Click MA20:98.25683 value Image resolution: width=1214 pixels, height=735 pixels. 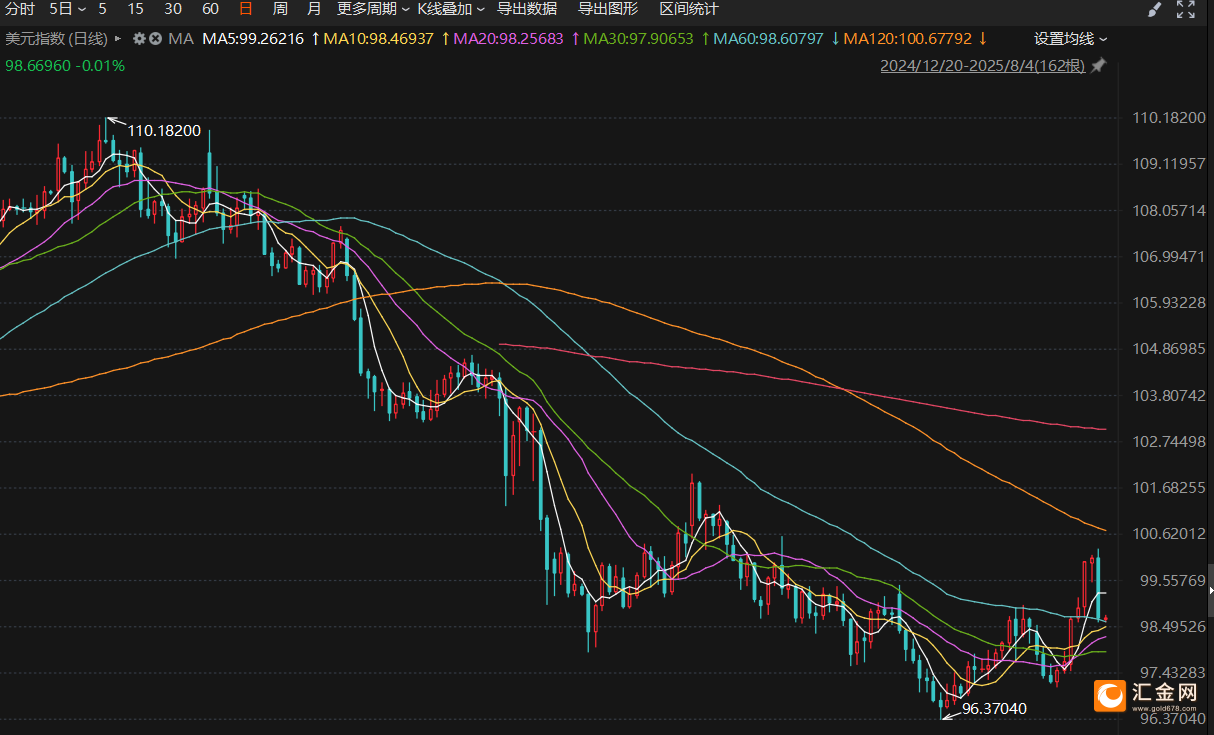(x=509, y=39)
